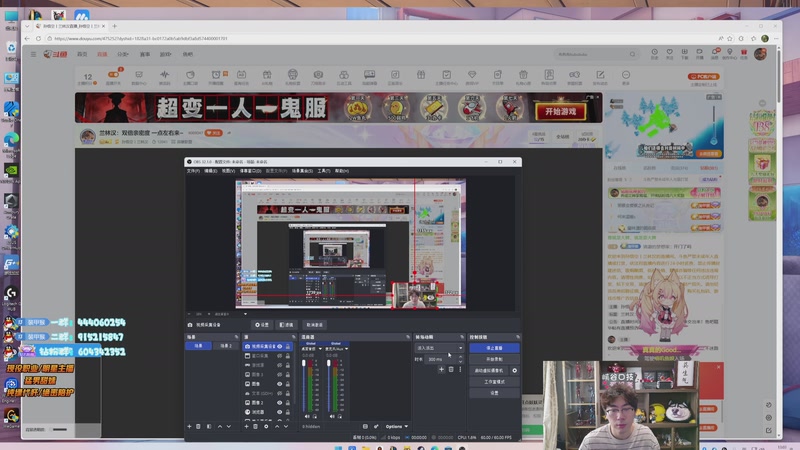Open virtual camera settings gear

click(x=514, y=370)
